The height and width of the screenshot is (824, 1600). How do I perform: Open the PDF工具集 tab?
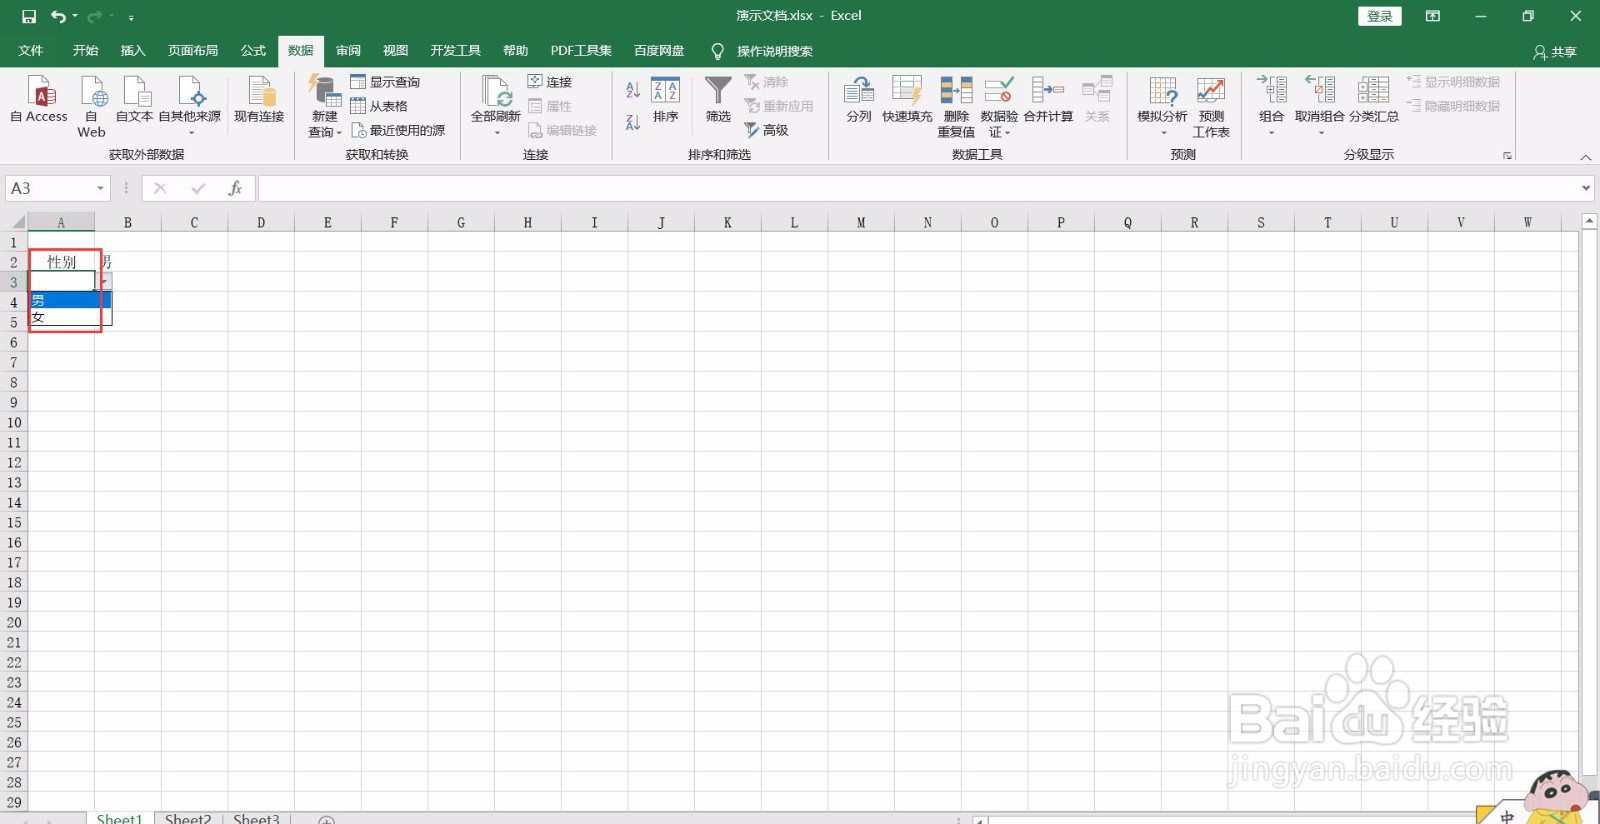tap(581, 51)
